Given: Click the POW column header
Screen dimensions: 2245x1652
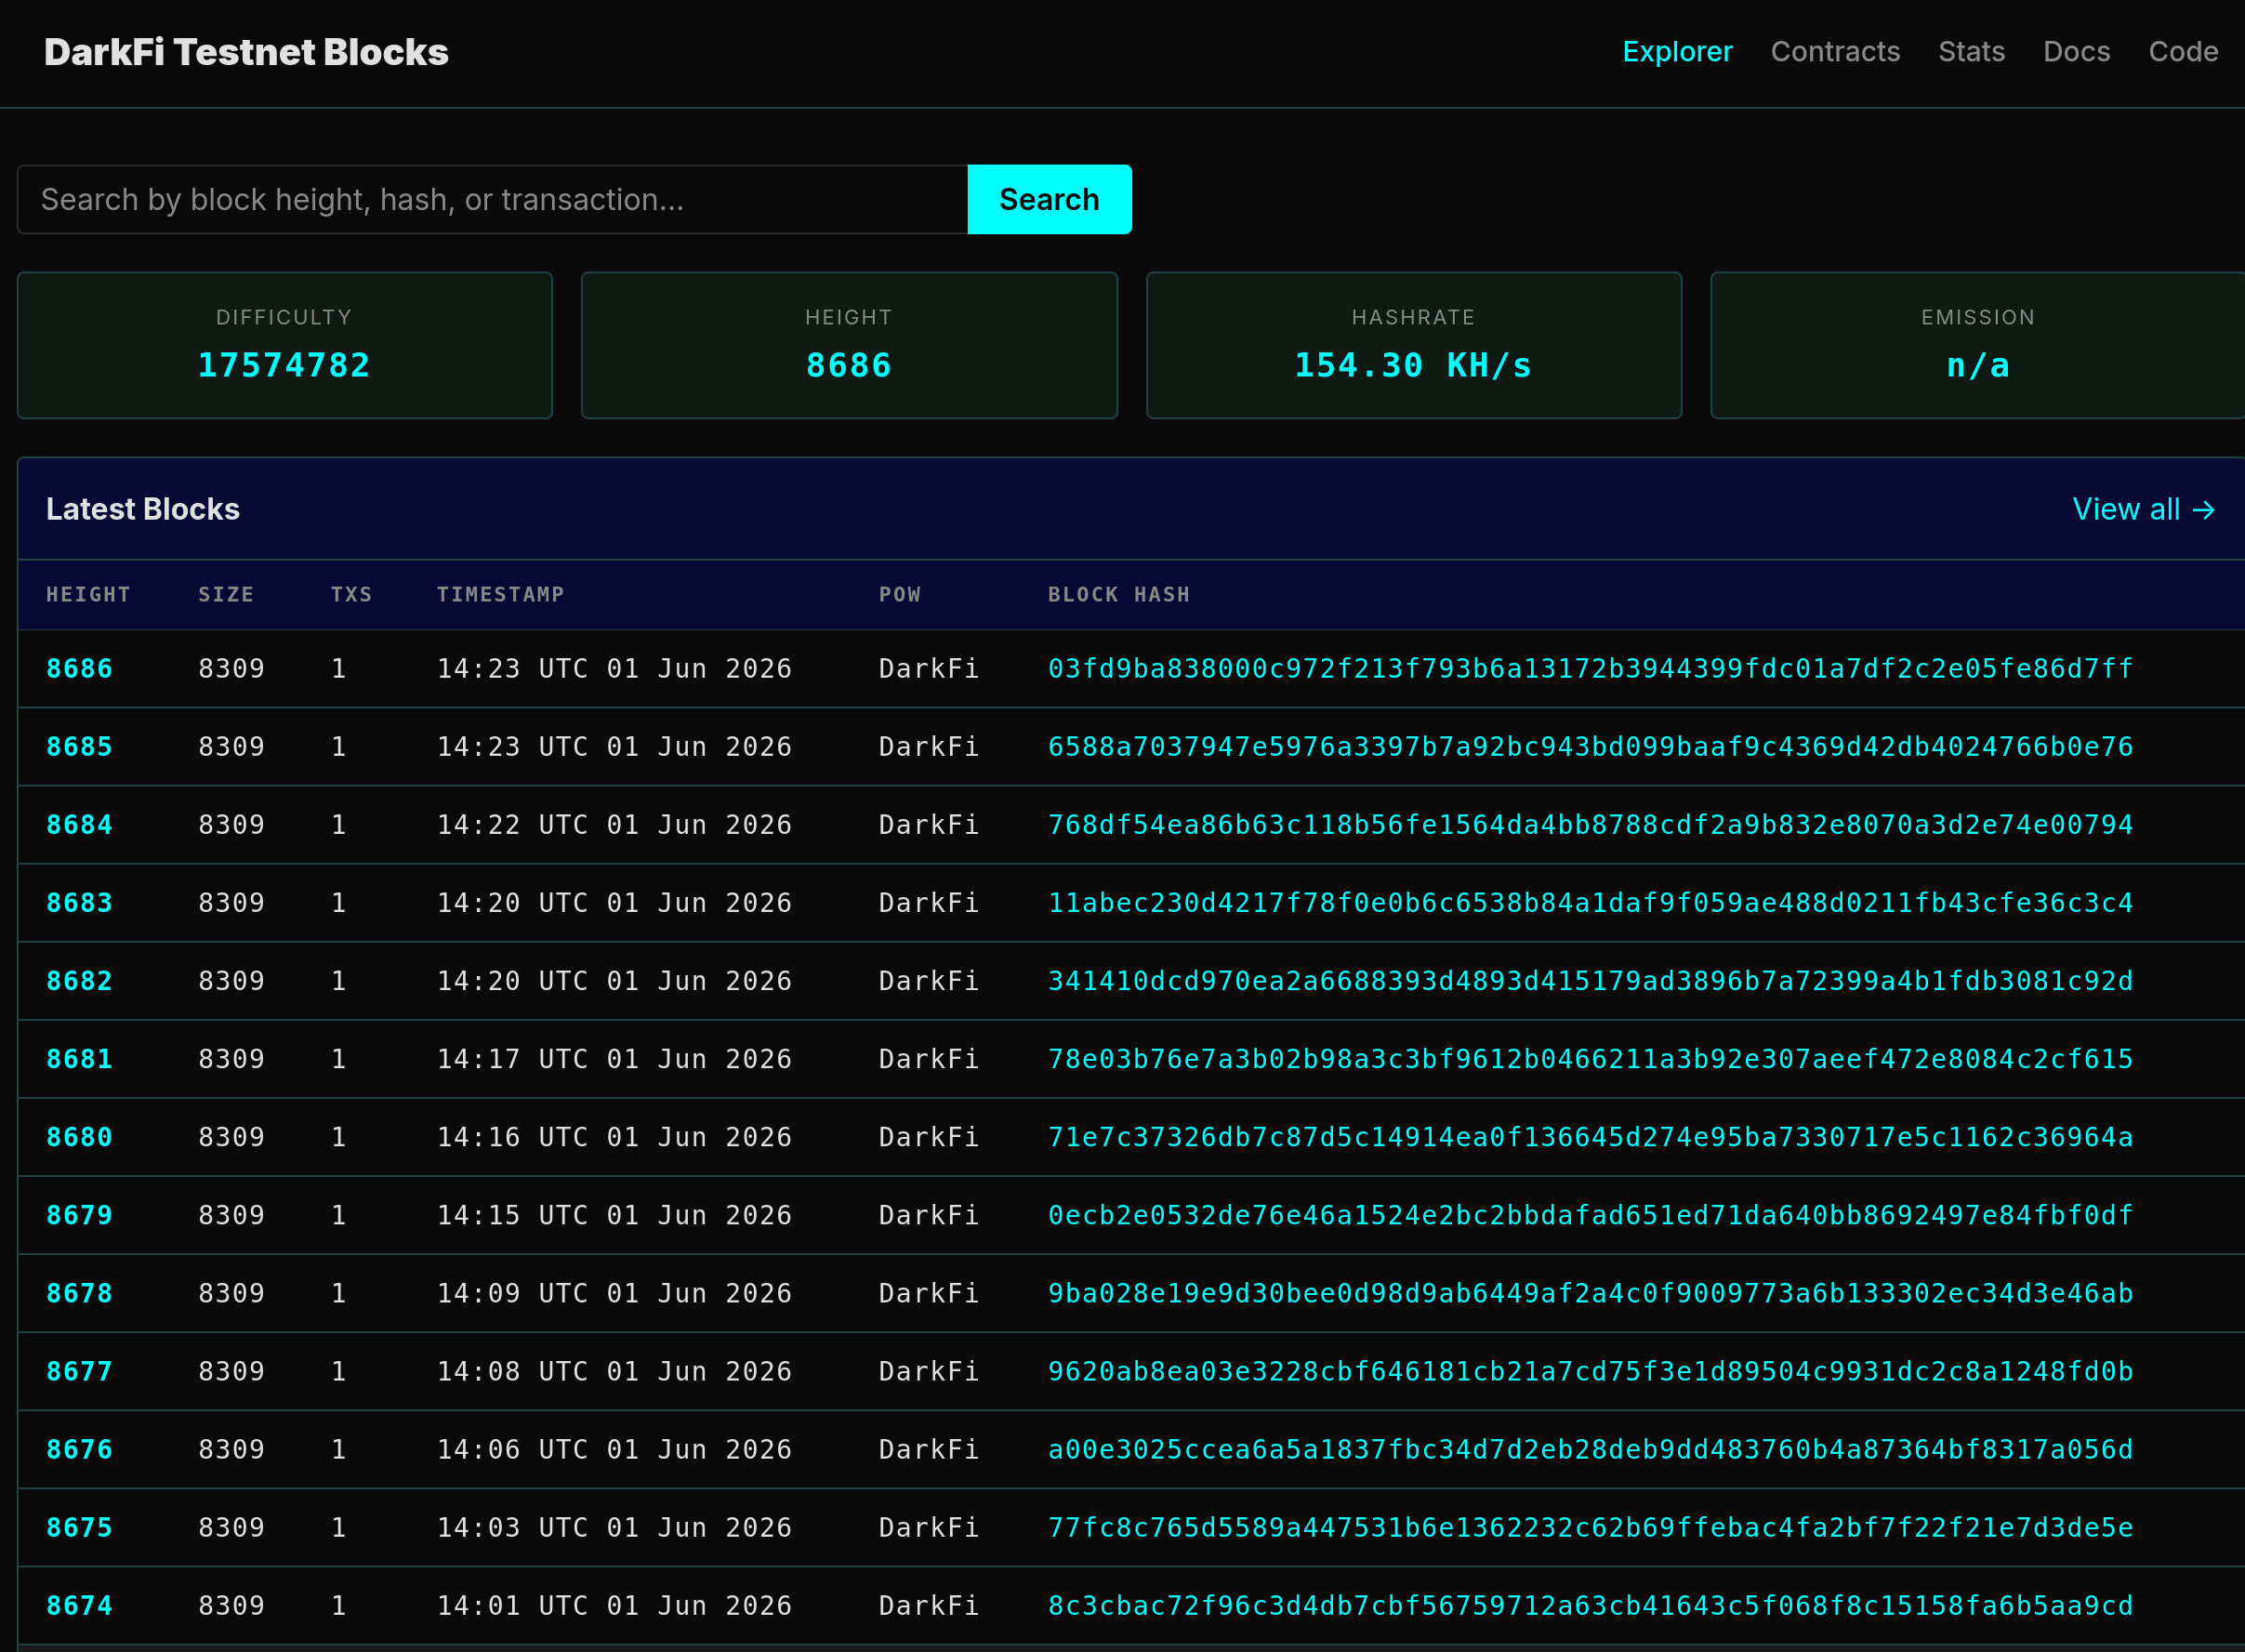Looking at the screenshot, I should pyautogui.click(x=900, y=595).
